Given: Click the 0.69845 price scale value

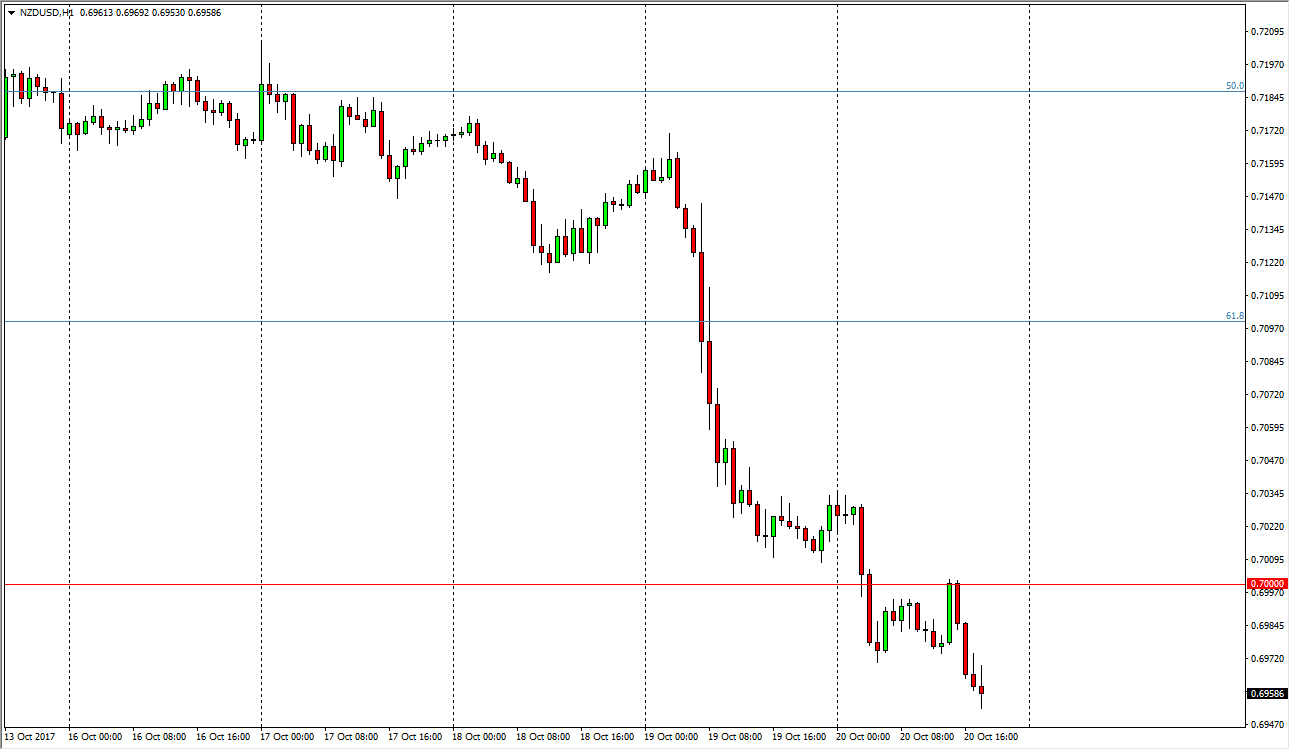Looking at the screenshot, I should click(x=1266, y=626).
